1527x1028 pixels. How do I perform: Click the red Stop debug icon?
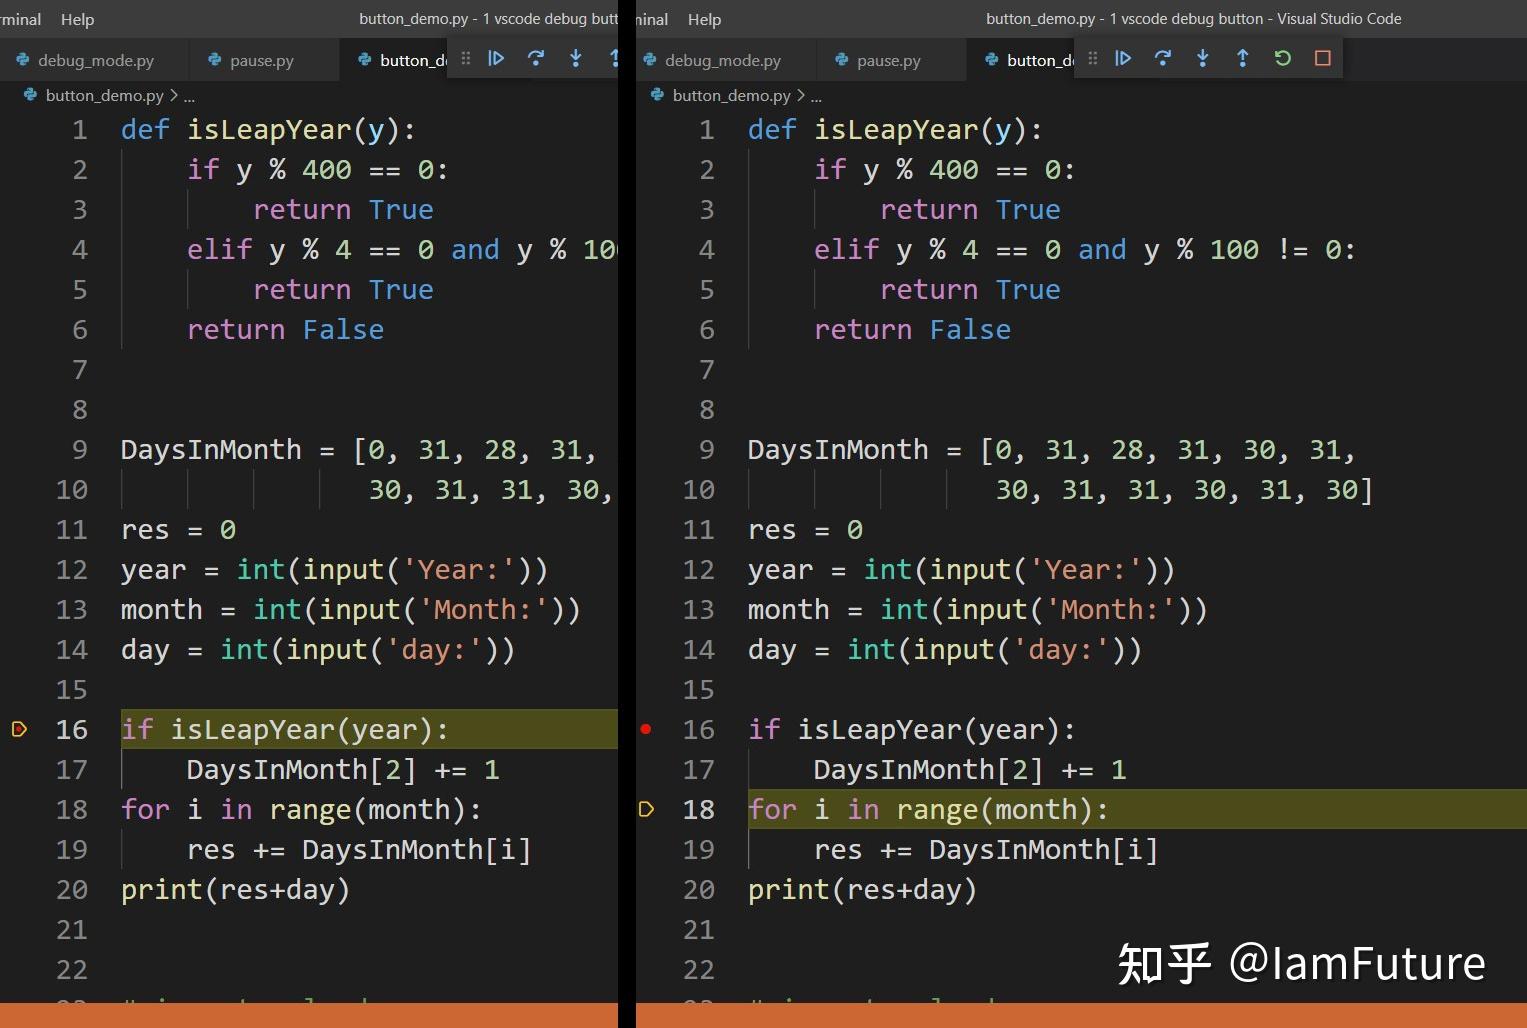point(1322,58)
